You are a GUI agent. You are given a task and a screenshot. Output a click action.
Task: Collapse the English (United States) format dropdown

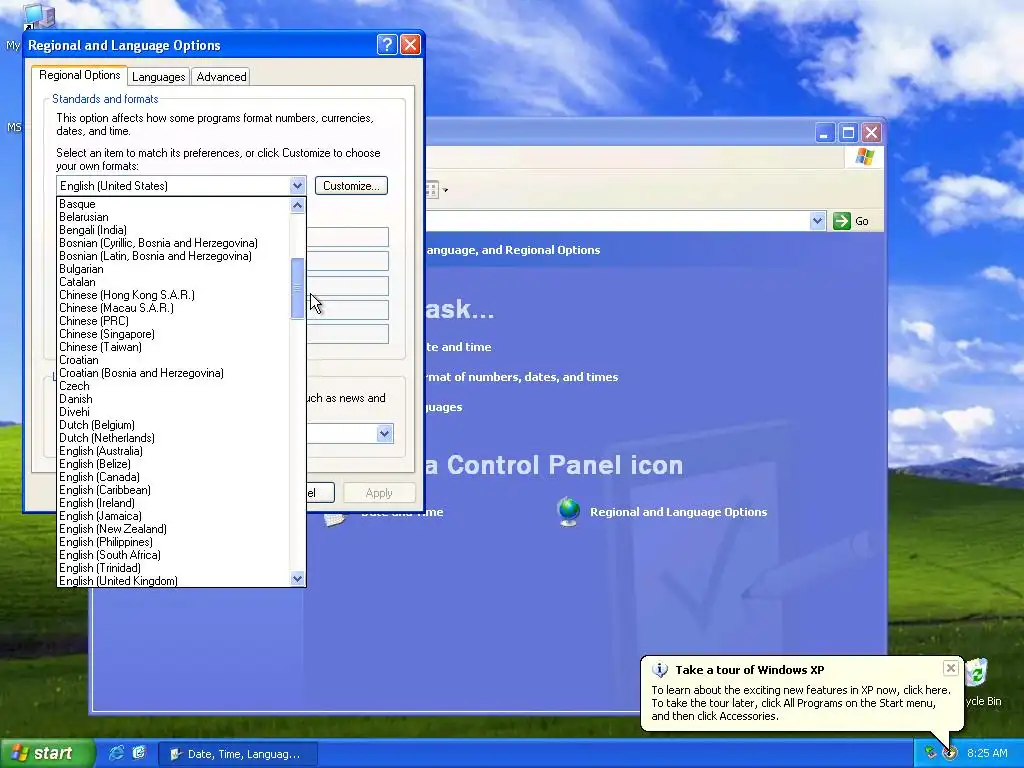pyautogui.click(x=297, y=185)
